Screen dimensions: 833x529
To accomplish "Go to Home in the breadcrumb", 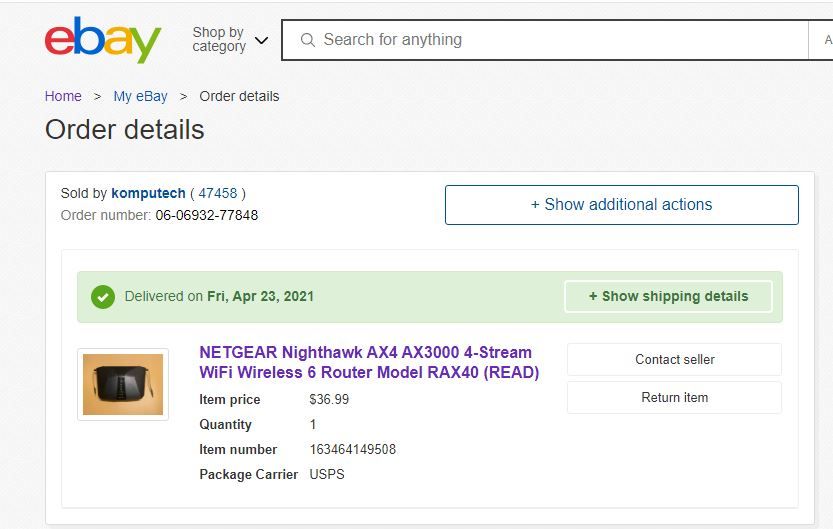I will pyautogui.click(x=63, y=96).
